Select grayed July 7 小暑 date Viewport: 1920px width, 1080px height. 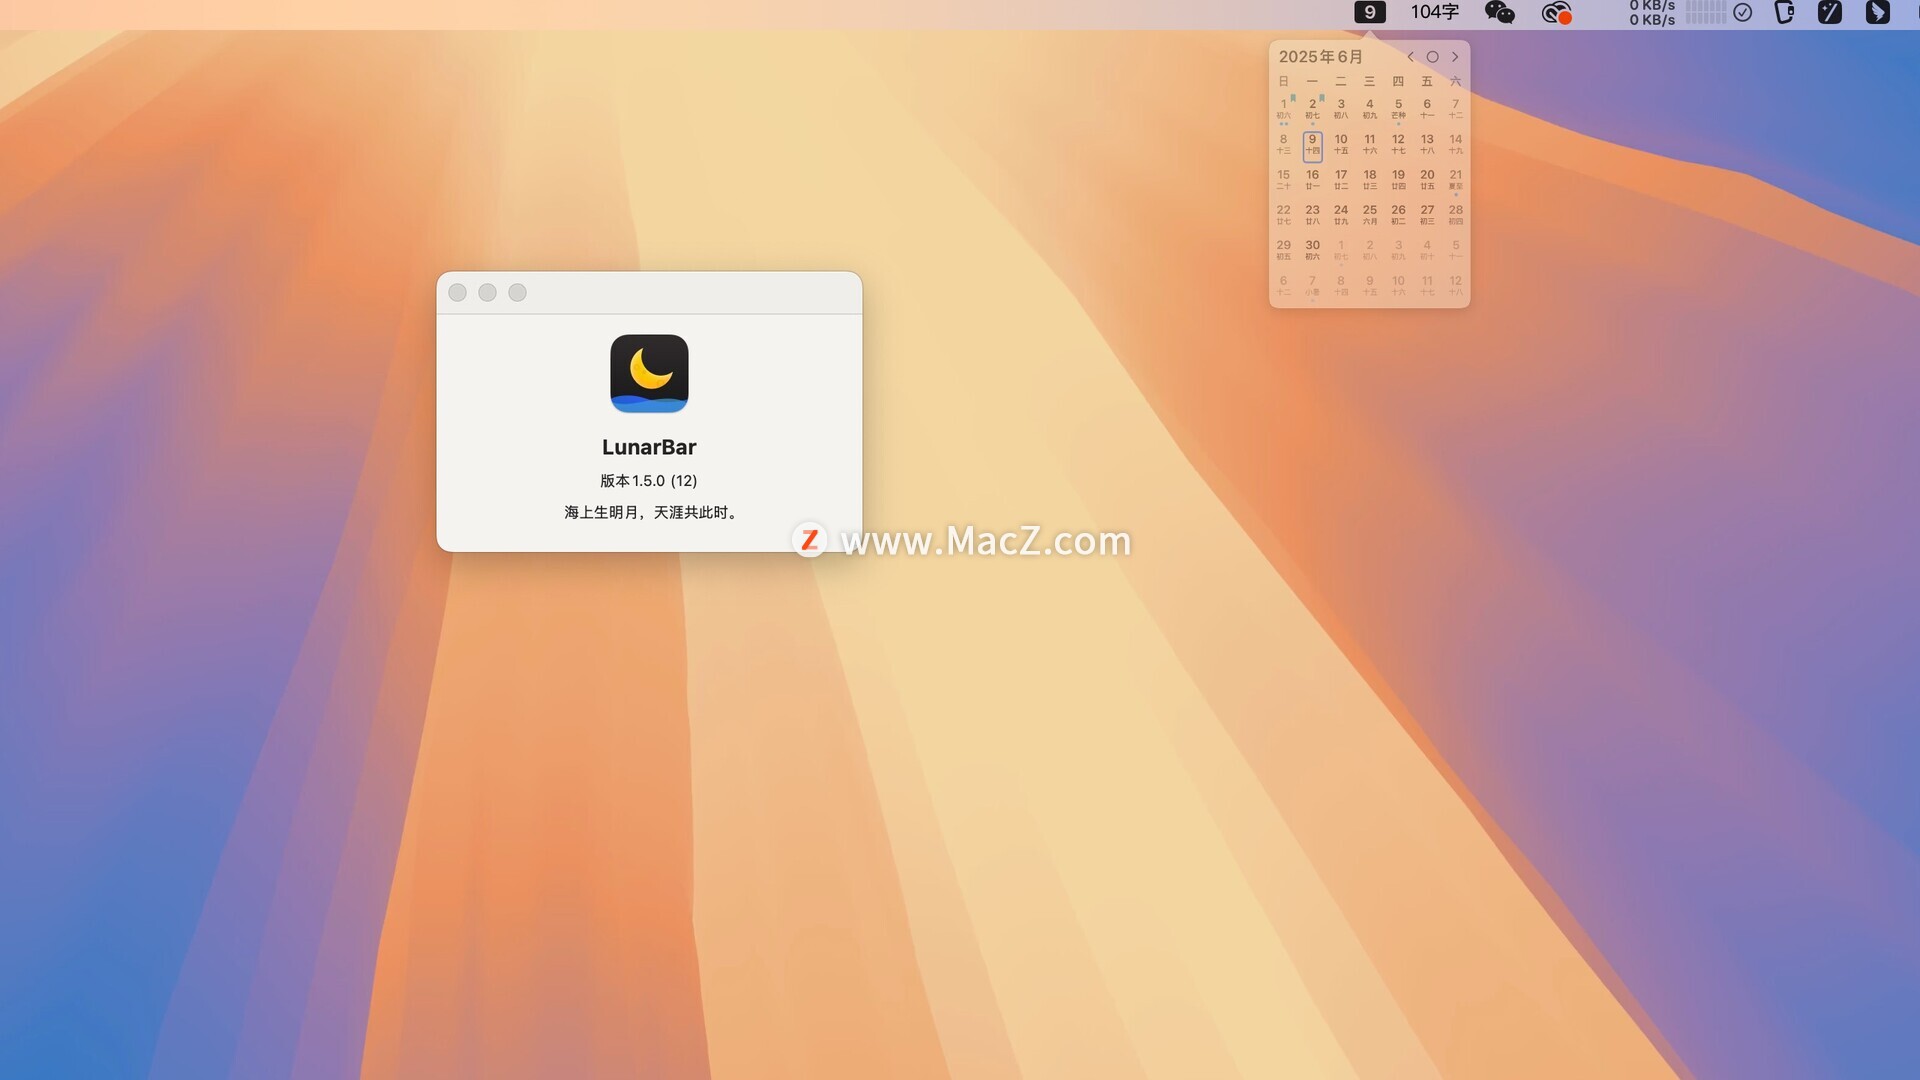coord(1313,286)
